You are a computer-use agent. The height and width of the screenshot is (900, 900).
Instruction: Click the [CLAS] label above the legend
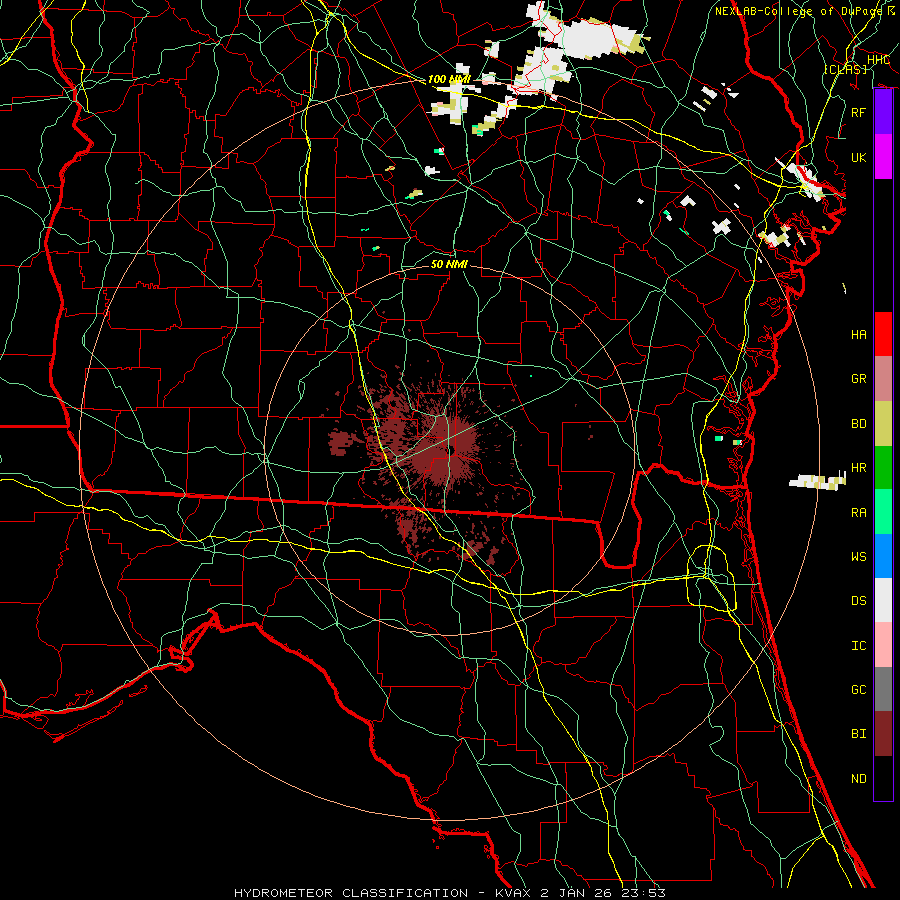pyautogui.click(x=845, y=69)
